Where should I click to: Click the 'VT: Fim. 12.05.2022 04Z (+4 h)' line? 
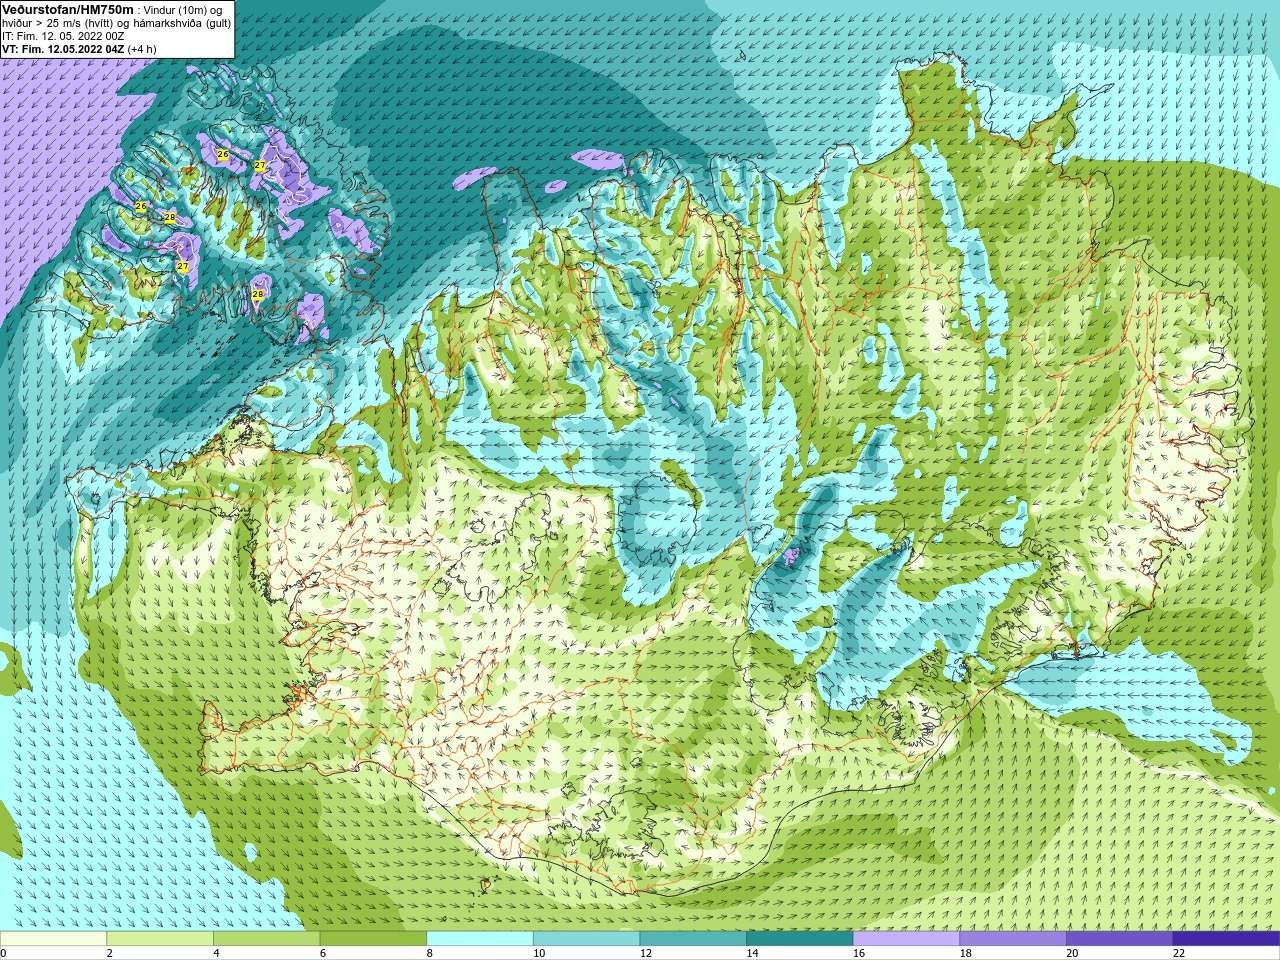[79, 49]
